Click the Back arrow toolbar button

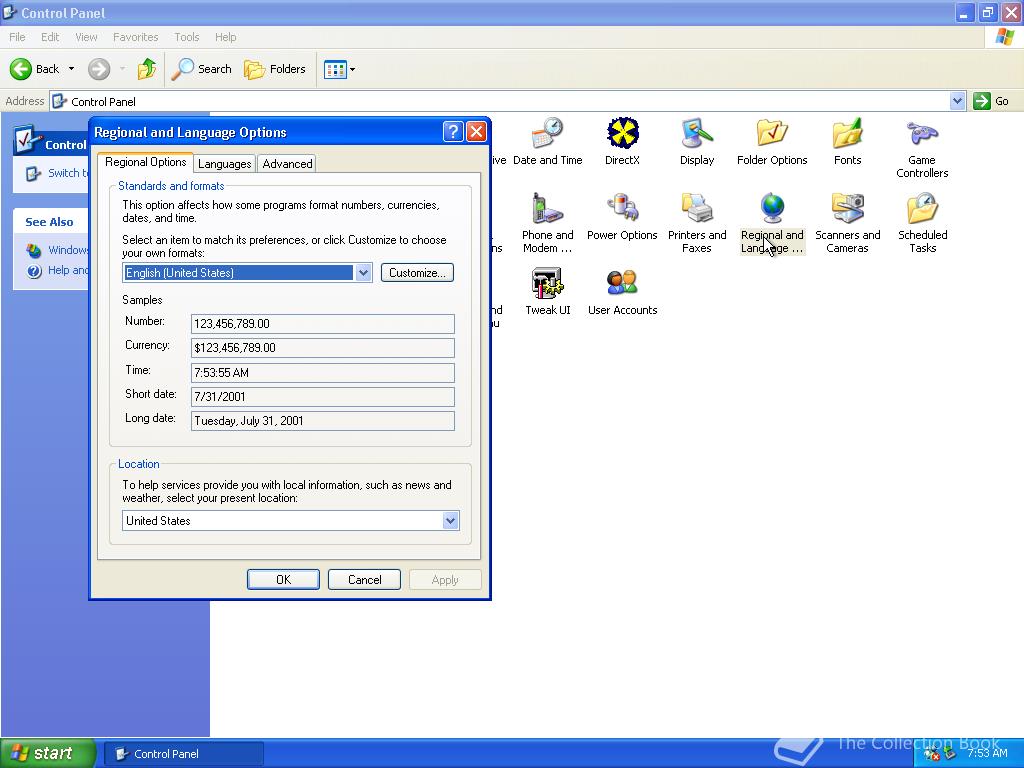(x=35, y=69)
